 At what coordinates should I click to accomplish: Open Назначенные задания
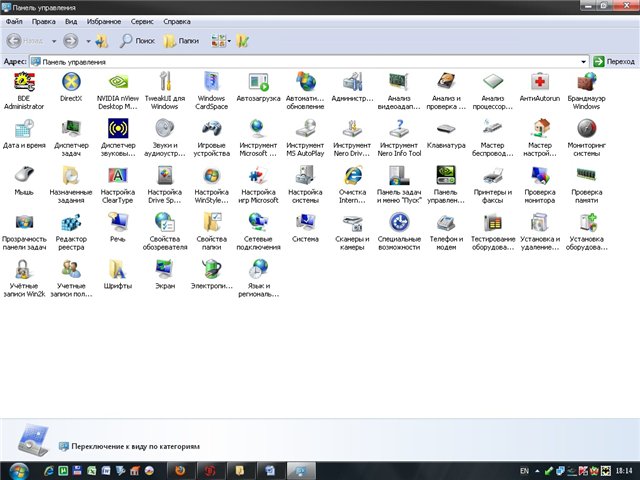click(71, 184)
